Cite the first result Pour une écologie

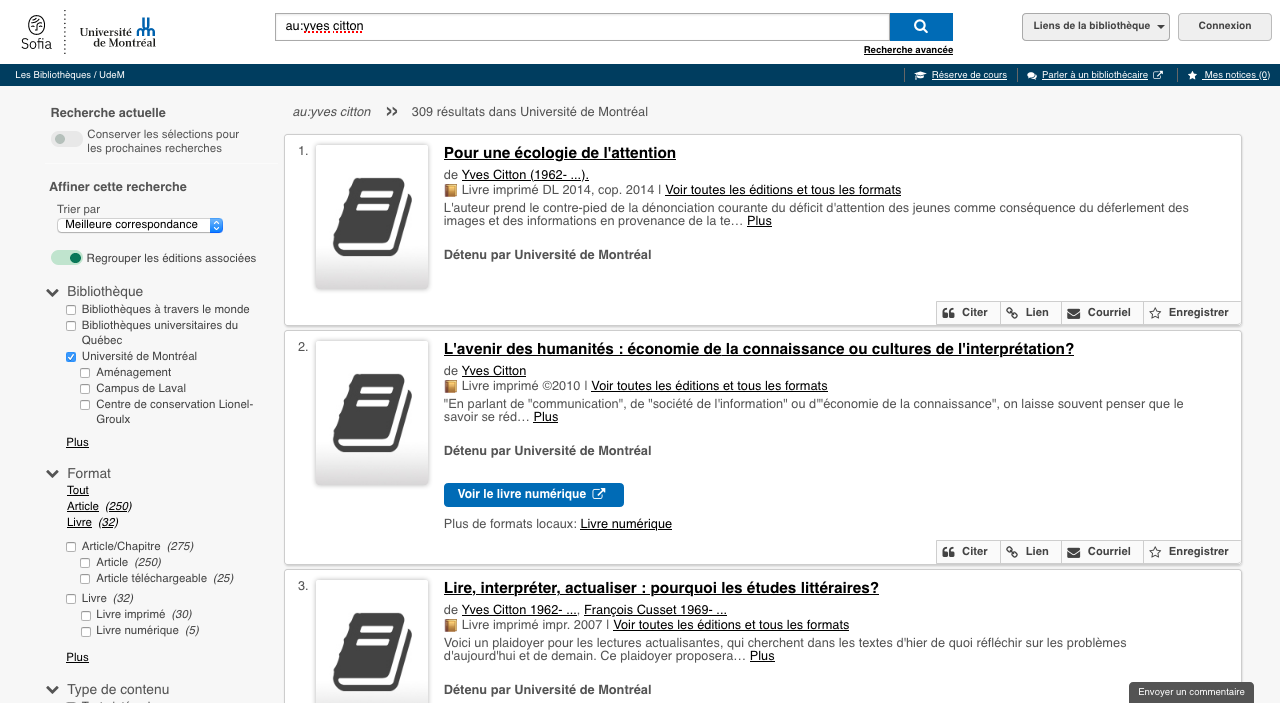click(965, 313)
